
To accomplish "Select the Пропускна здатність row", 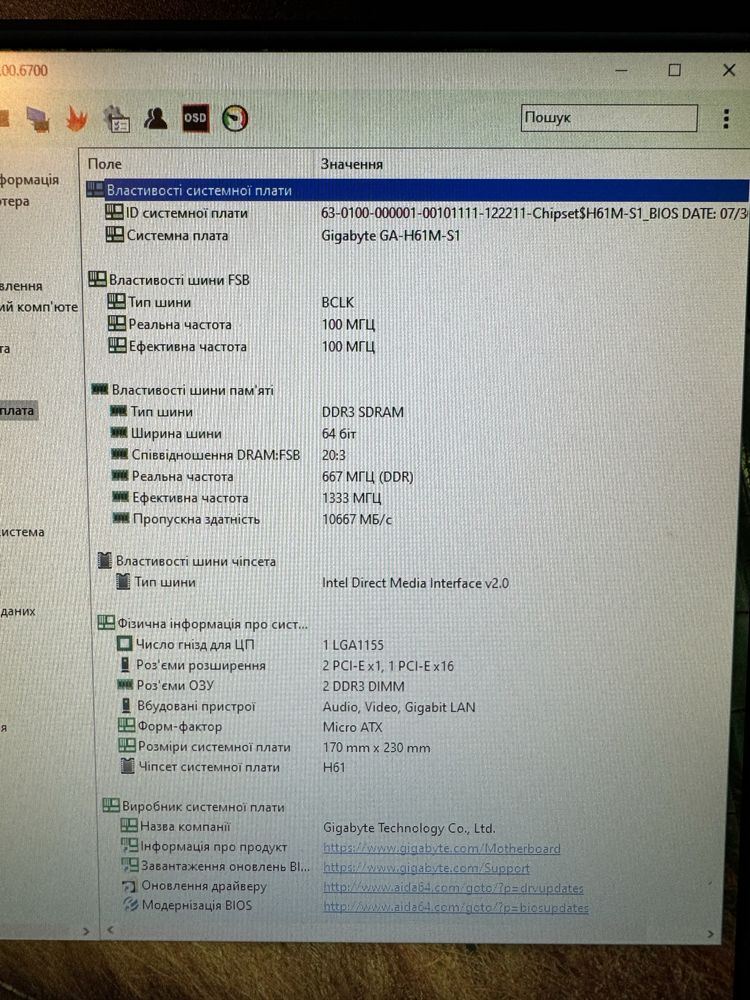I will [x=252, y=520].
